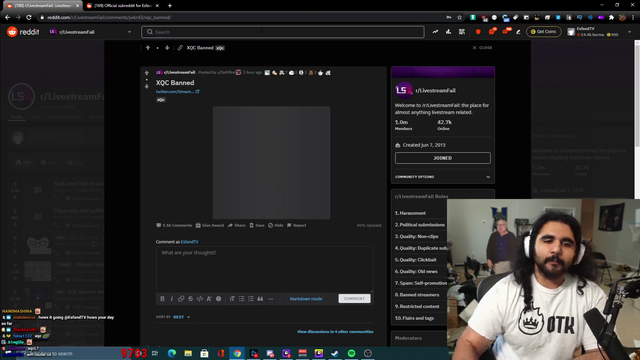Expand Community Options in the sidebar
Viewport: 640px width, 360px height.
[x=442, y=177]
